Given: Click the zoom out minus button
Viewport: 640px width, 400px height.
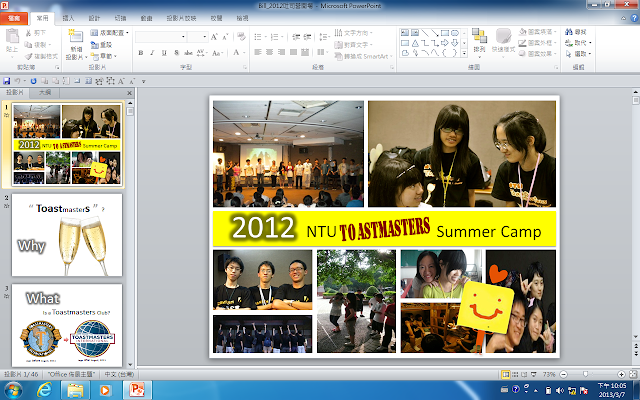Looking at the screenshot, I should pyautogui.click(x=563, y=374).
